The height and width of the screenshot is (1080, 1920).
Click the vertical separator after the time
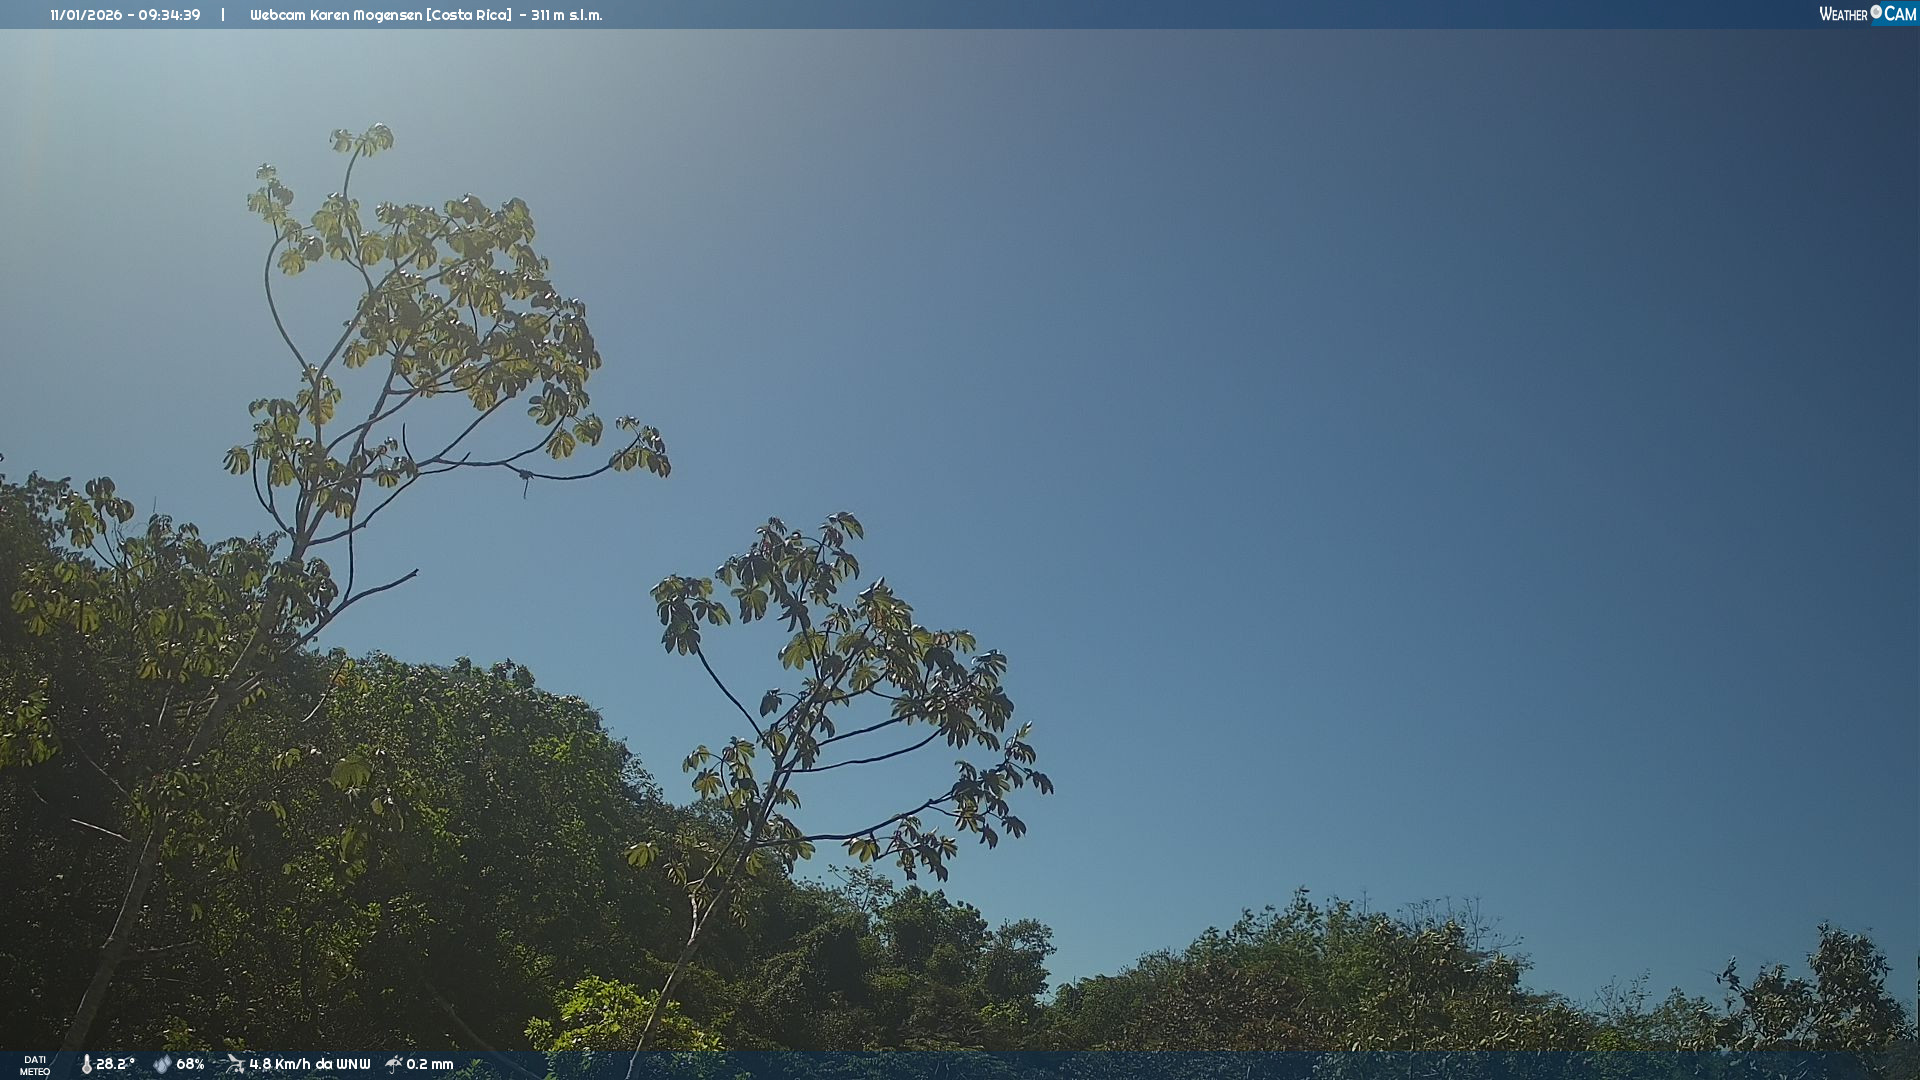coord(223,15)
